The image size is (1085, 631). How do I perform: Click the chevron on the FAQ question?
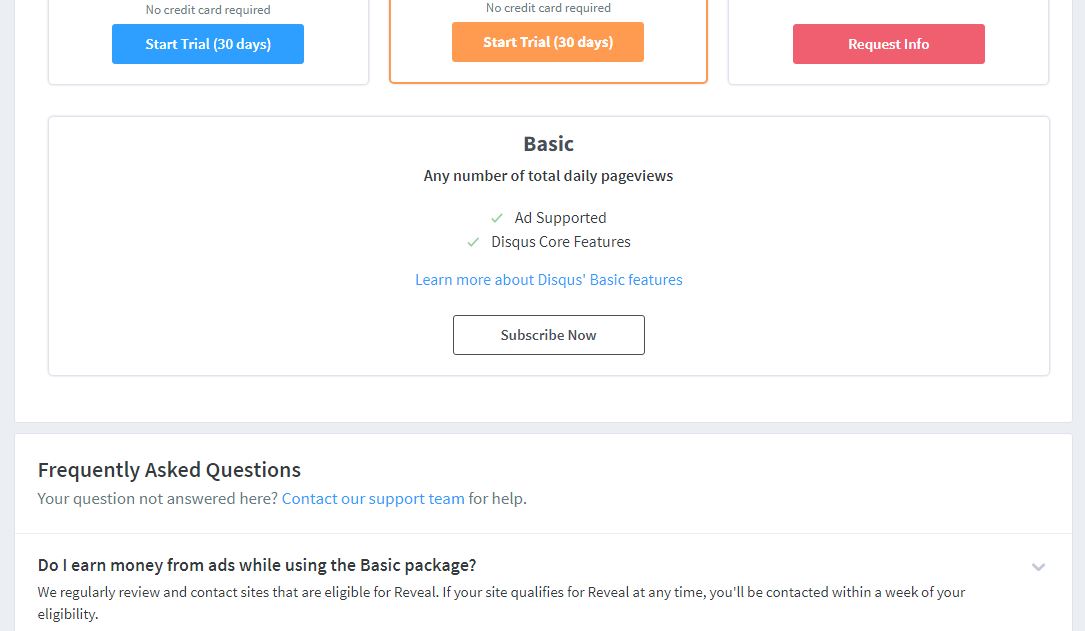pos(1038,567)
